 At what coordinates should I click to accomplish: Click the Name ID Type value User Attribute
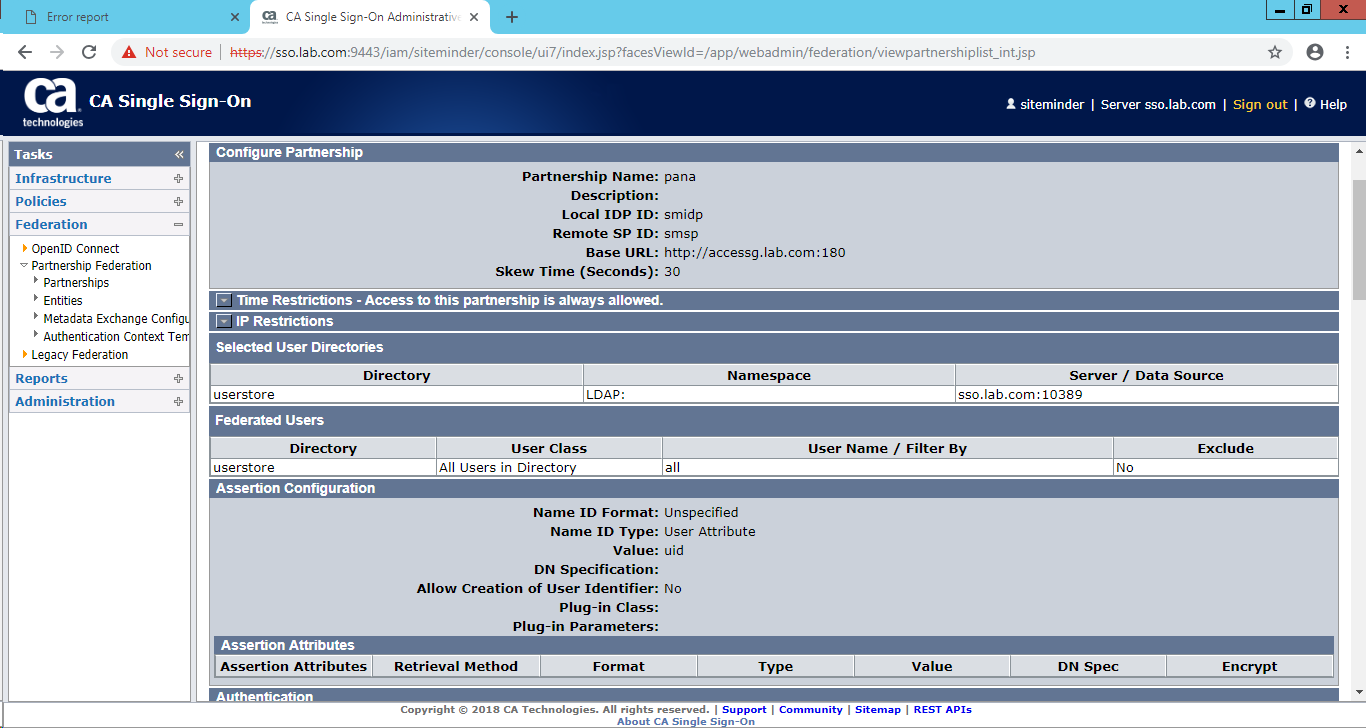[x=710, y=531]
